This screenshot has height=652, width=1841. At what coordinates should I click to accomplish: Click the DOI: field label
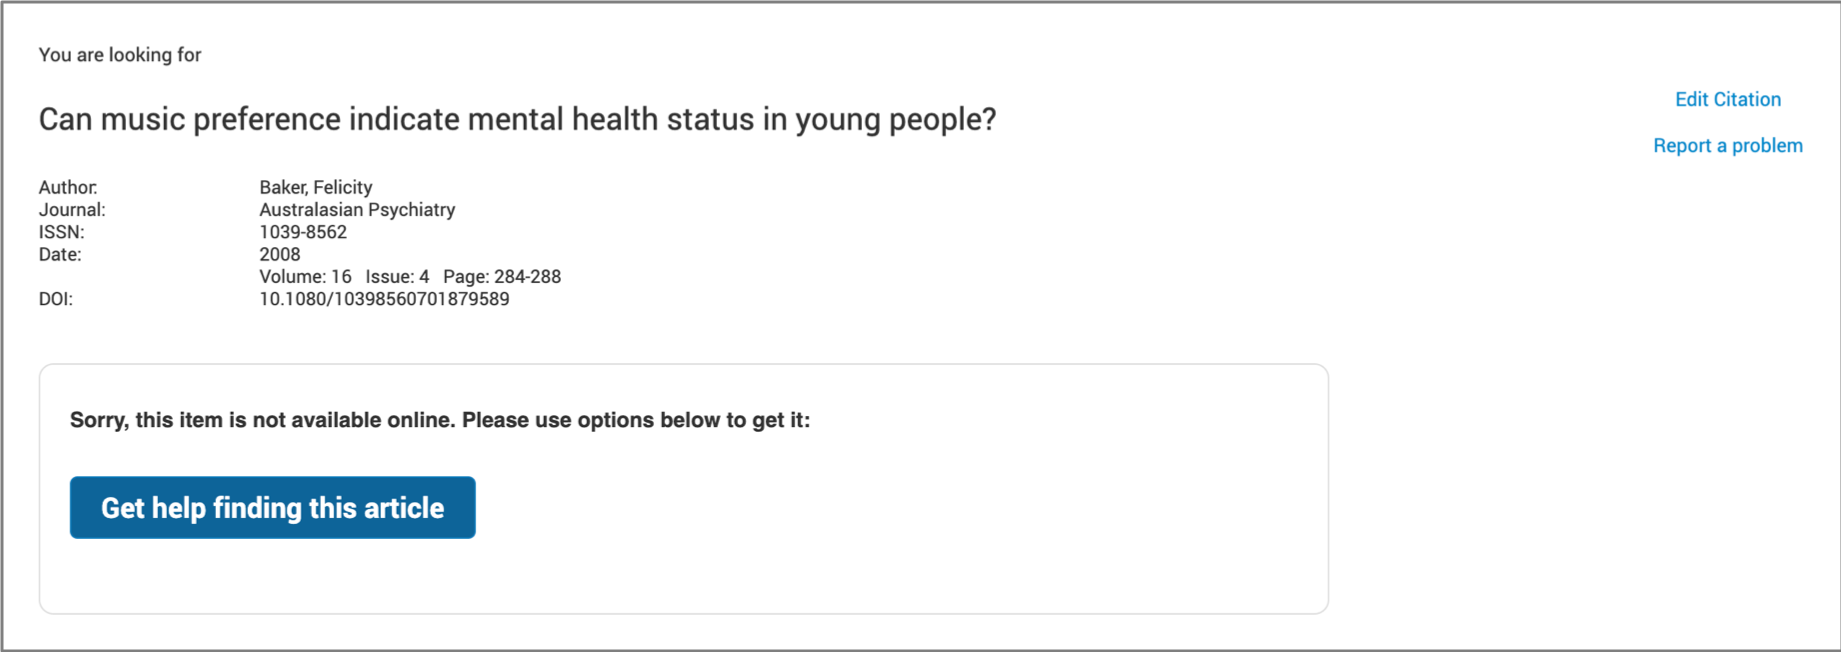[x=55, y=299]
